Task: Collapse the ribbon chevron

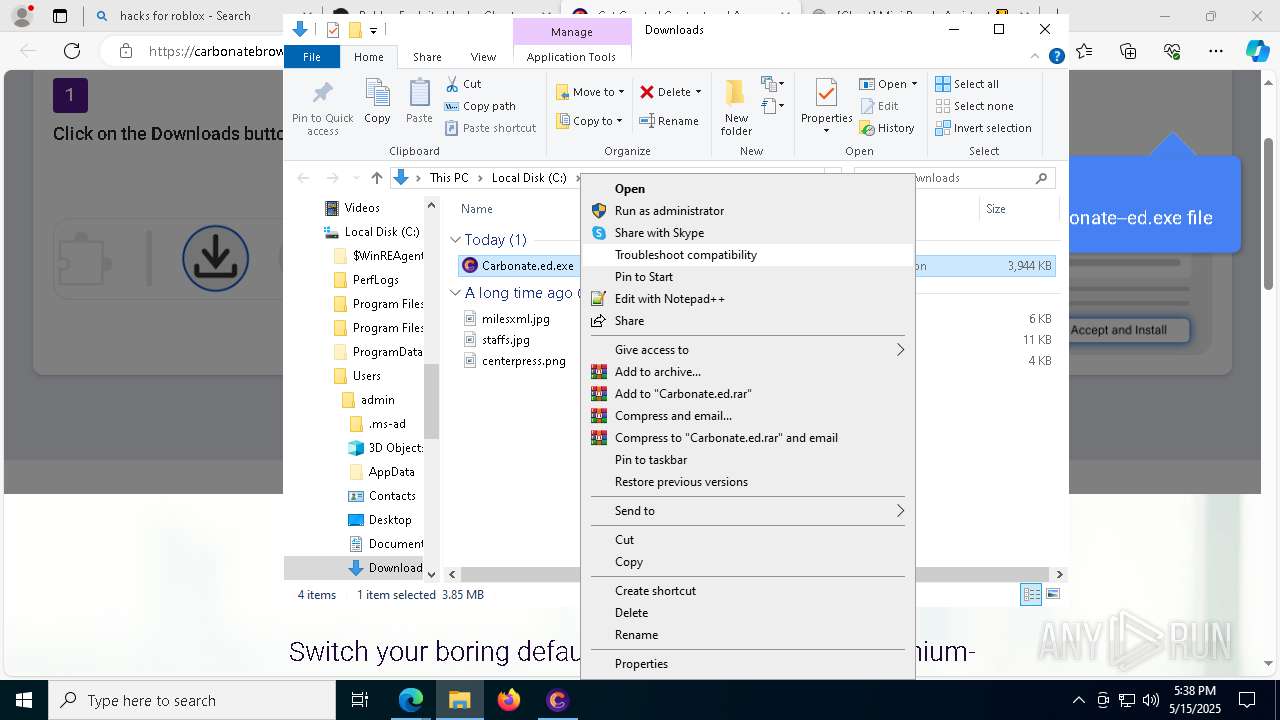Action: point(1037,57)
